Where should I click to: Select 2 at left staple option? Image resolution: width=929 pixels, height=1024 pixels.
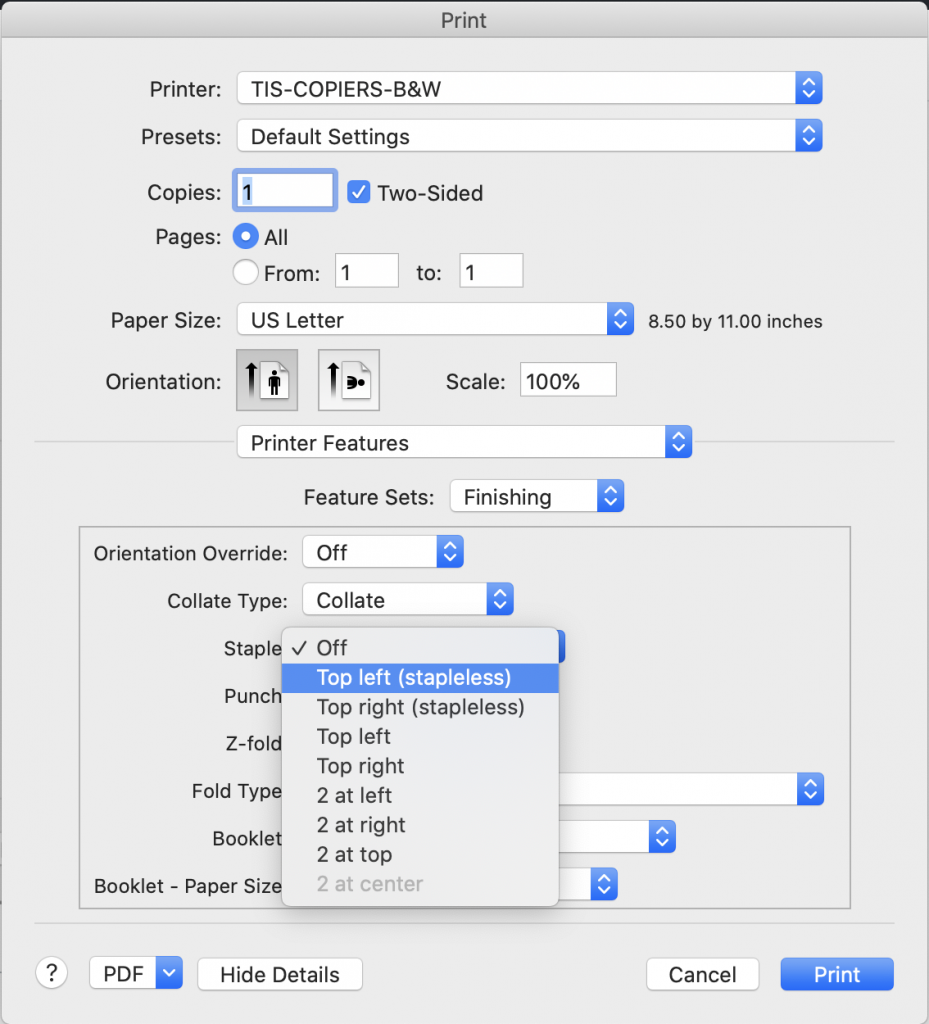click(x=354, y=796)
